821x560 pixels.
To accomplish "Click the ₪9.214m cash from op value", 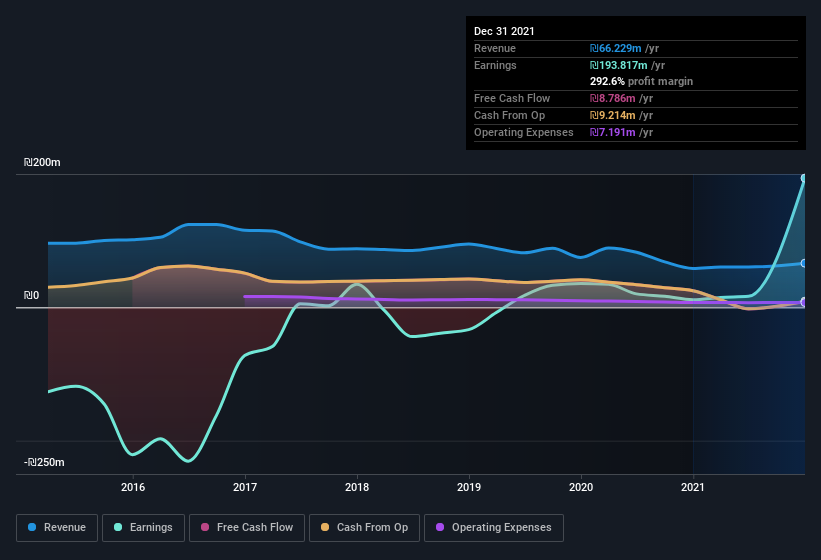I will pos(613,115).
